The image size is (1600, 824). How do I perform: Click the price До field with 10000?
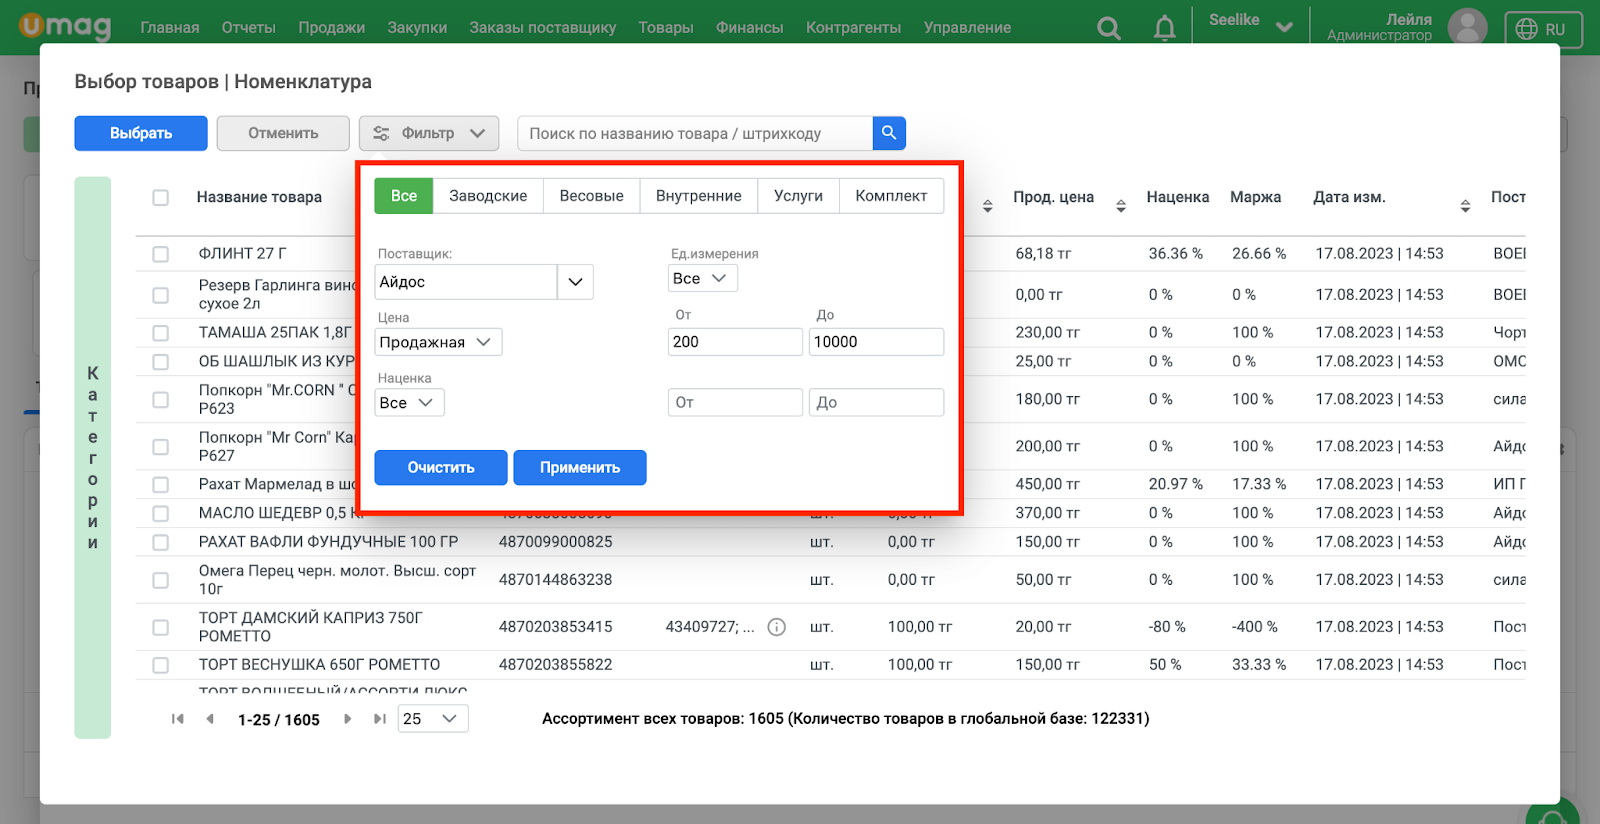876,342
